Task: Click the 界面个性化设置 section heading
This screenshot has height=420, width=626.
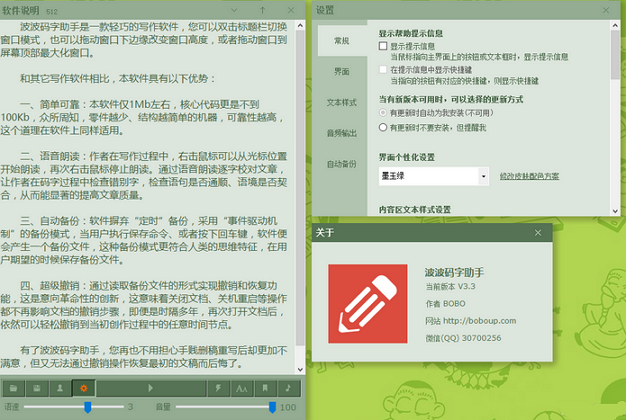Action: (x=407, y=157)
